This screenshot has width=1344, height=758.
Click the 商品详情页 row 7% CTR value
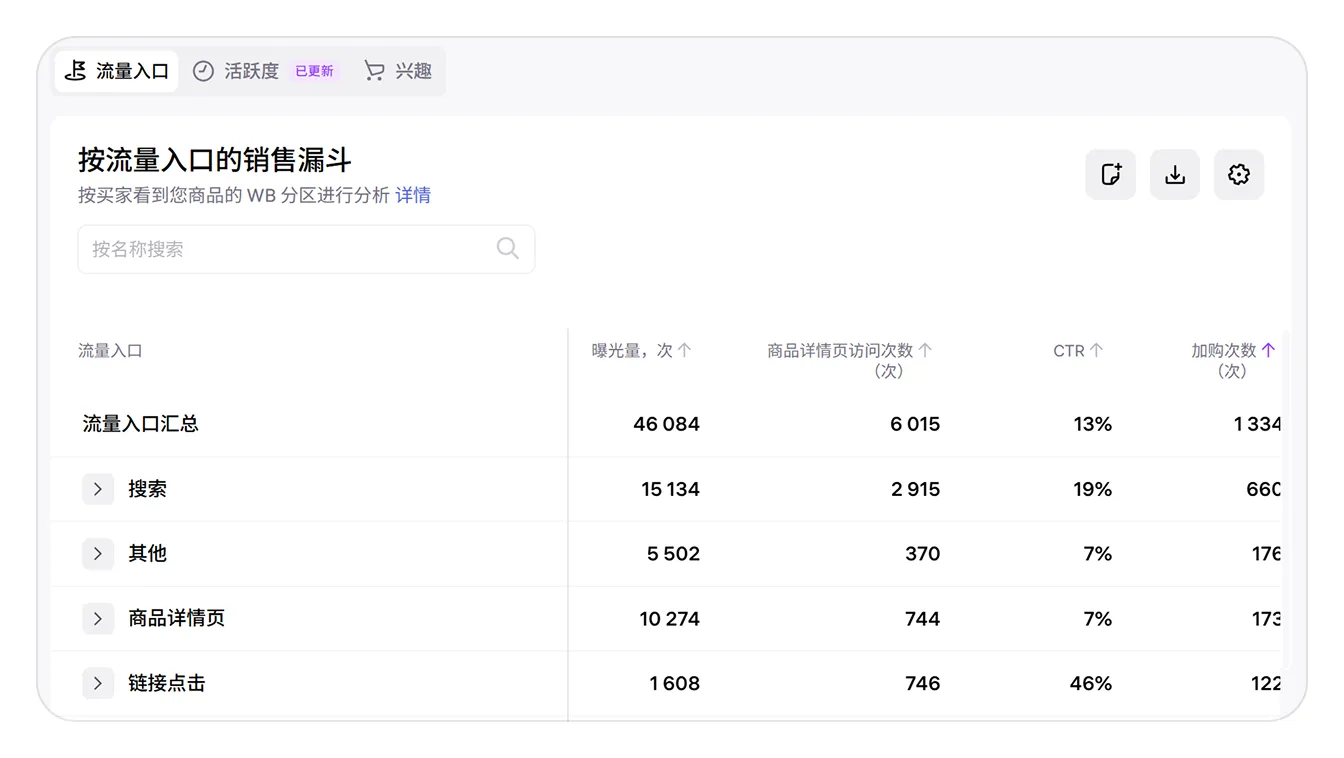[x=1098, y=619]
